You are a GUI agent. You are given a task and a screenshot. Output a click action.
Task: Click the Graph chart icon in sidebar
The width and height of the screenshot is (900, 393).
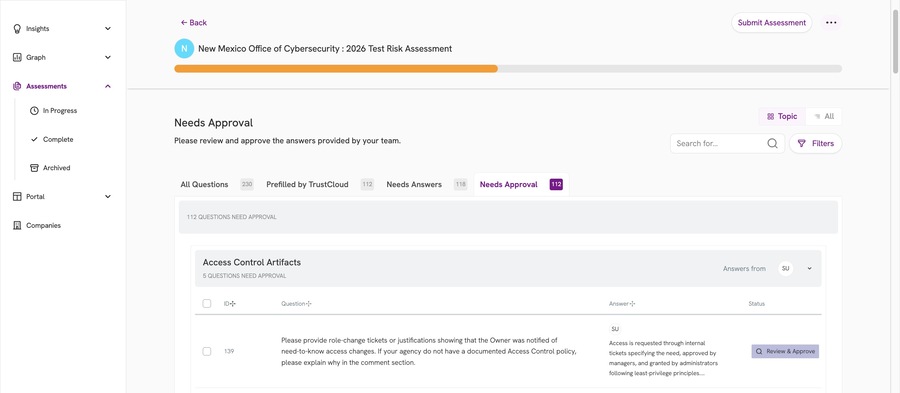[17, 57]
